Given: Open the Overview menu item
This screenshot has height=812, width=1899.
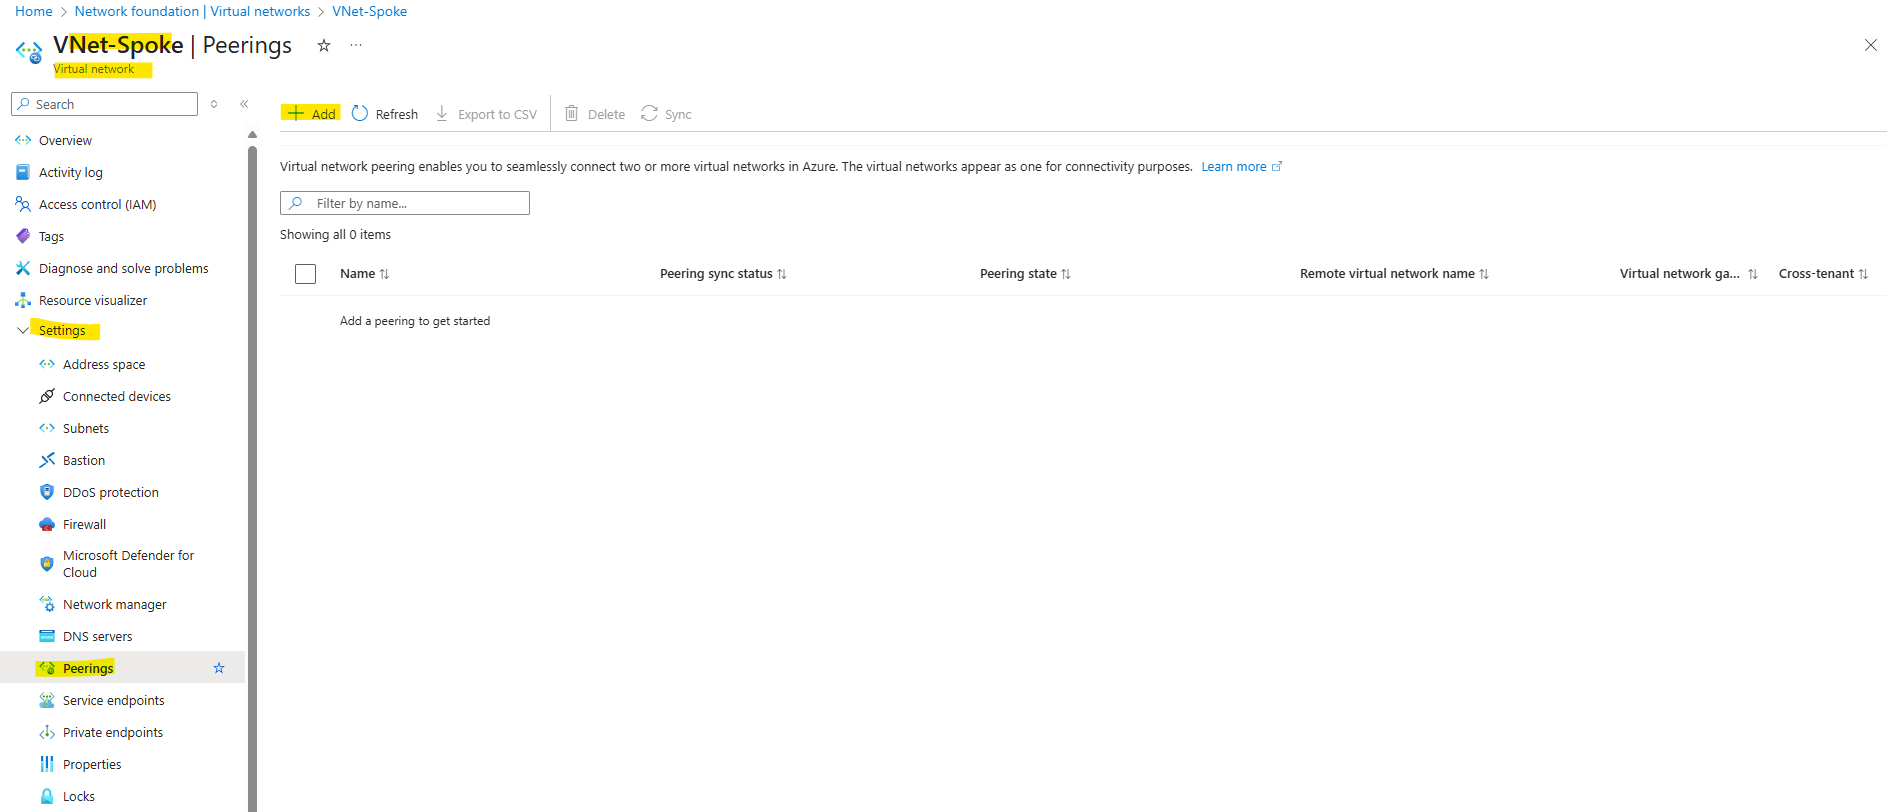Looking at the screenshot, I should click(x=122, y=140).
